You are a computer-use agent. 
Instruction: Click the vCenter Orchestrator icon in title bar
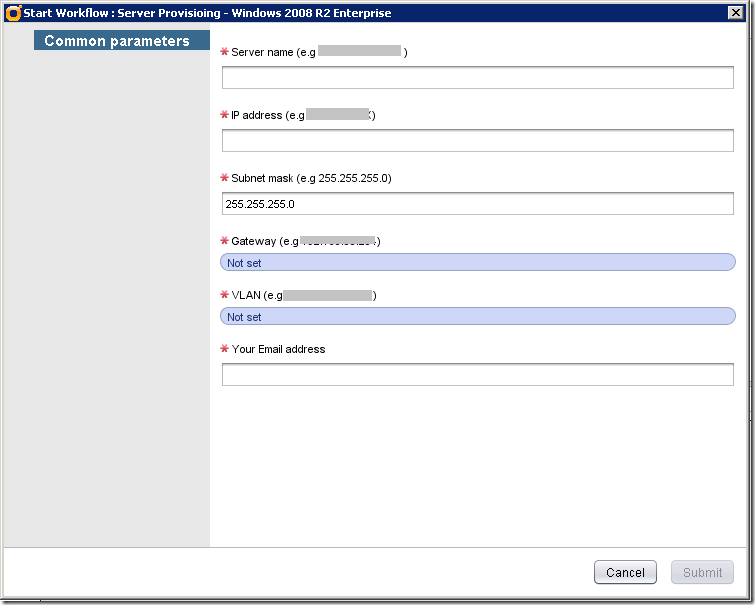coord(13,13)
